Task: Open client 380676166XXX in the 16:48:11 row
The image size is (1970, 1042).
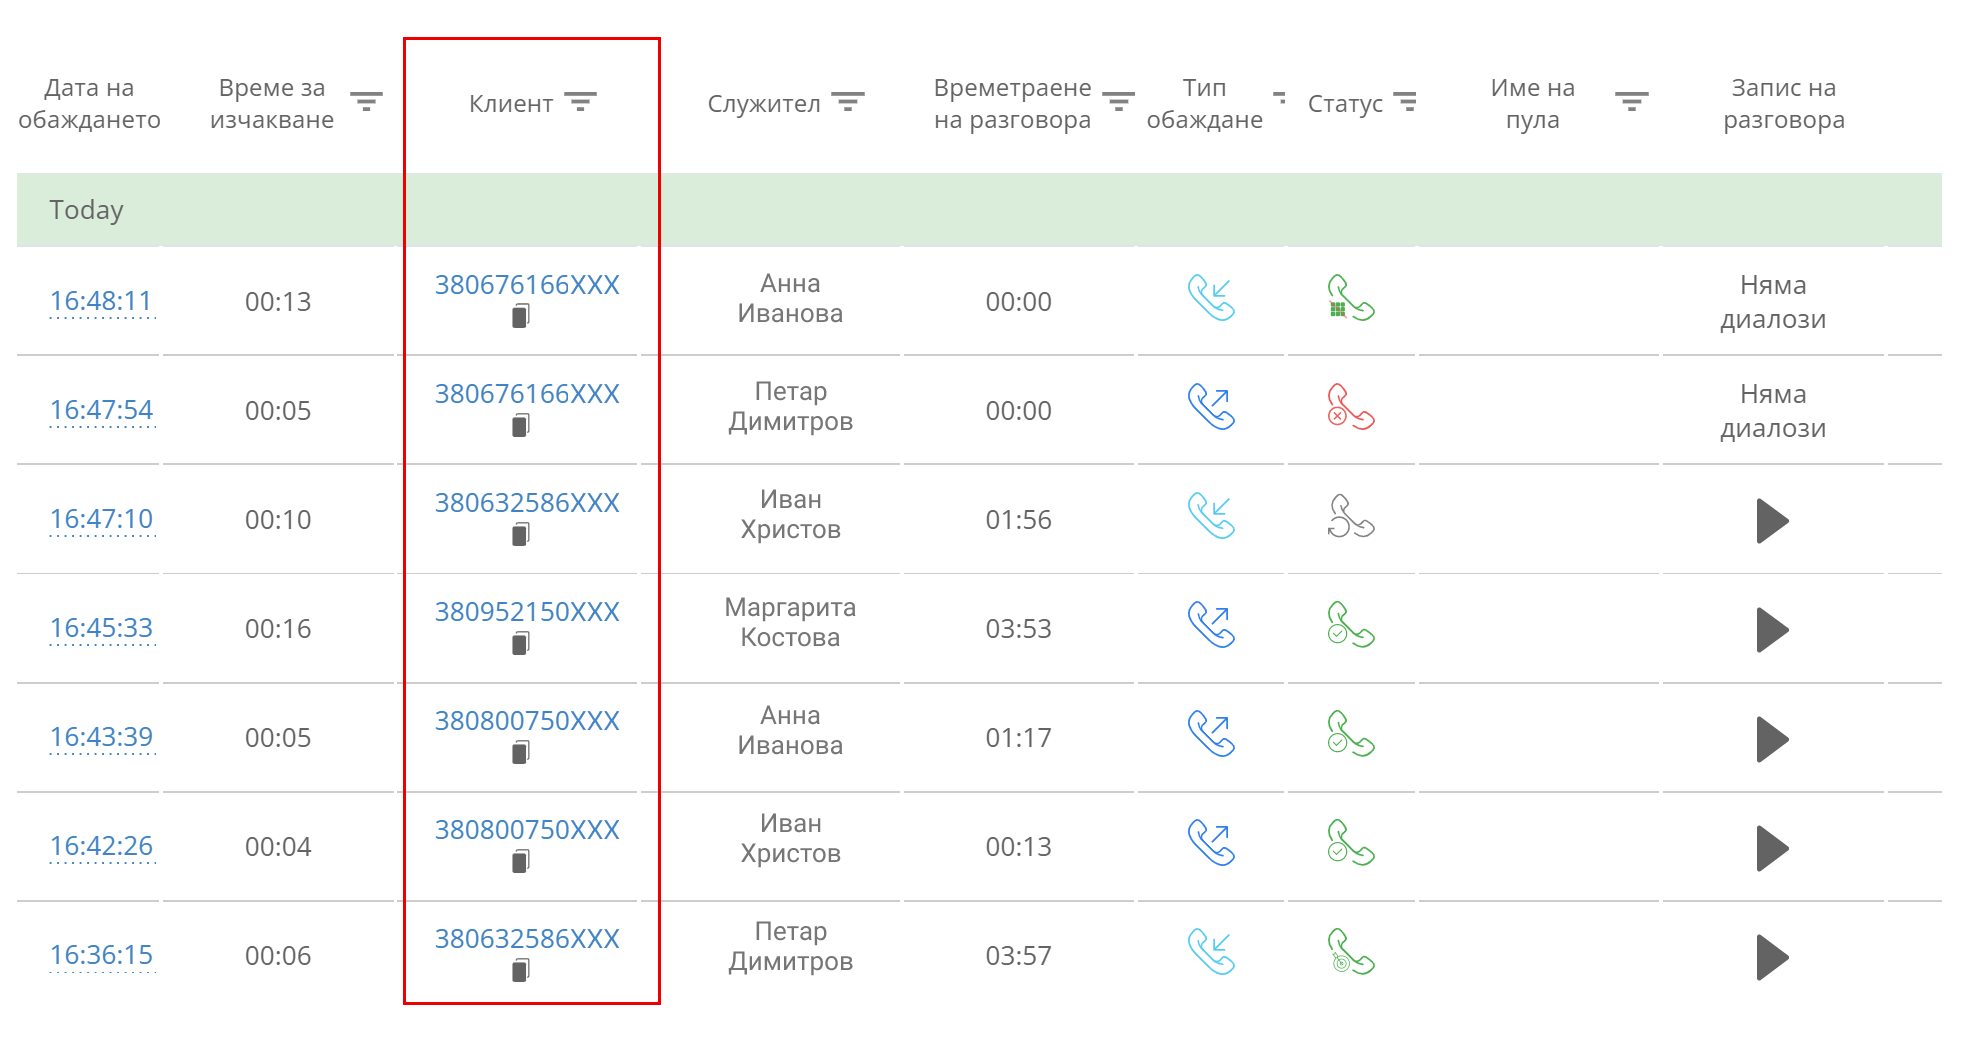Action: [x=527, y=285]
